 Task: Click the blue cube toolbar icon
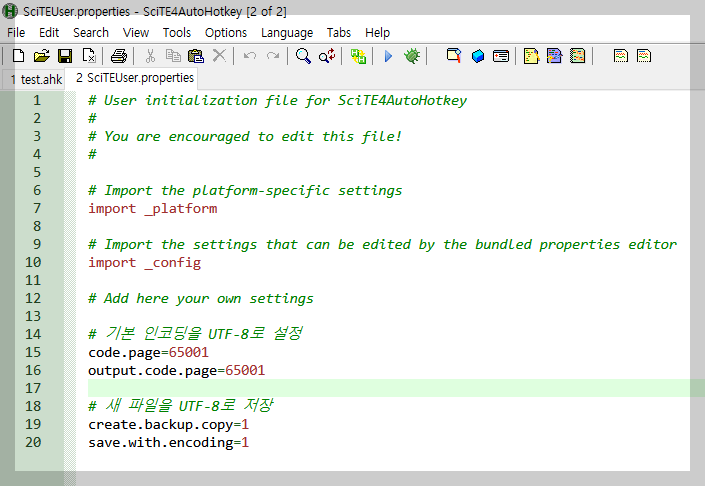pos(477,56)
